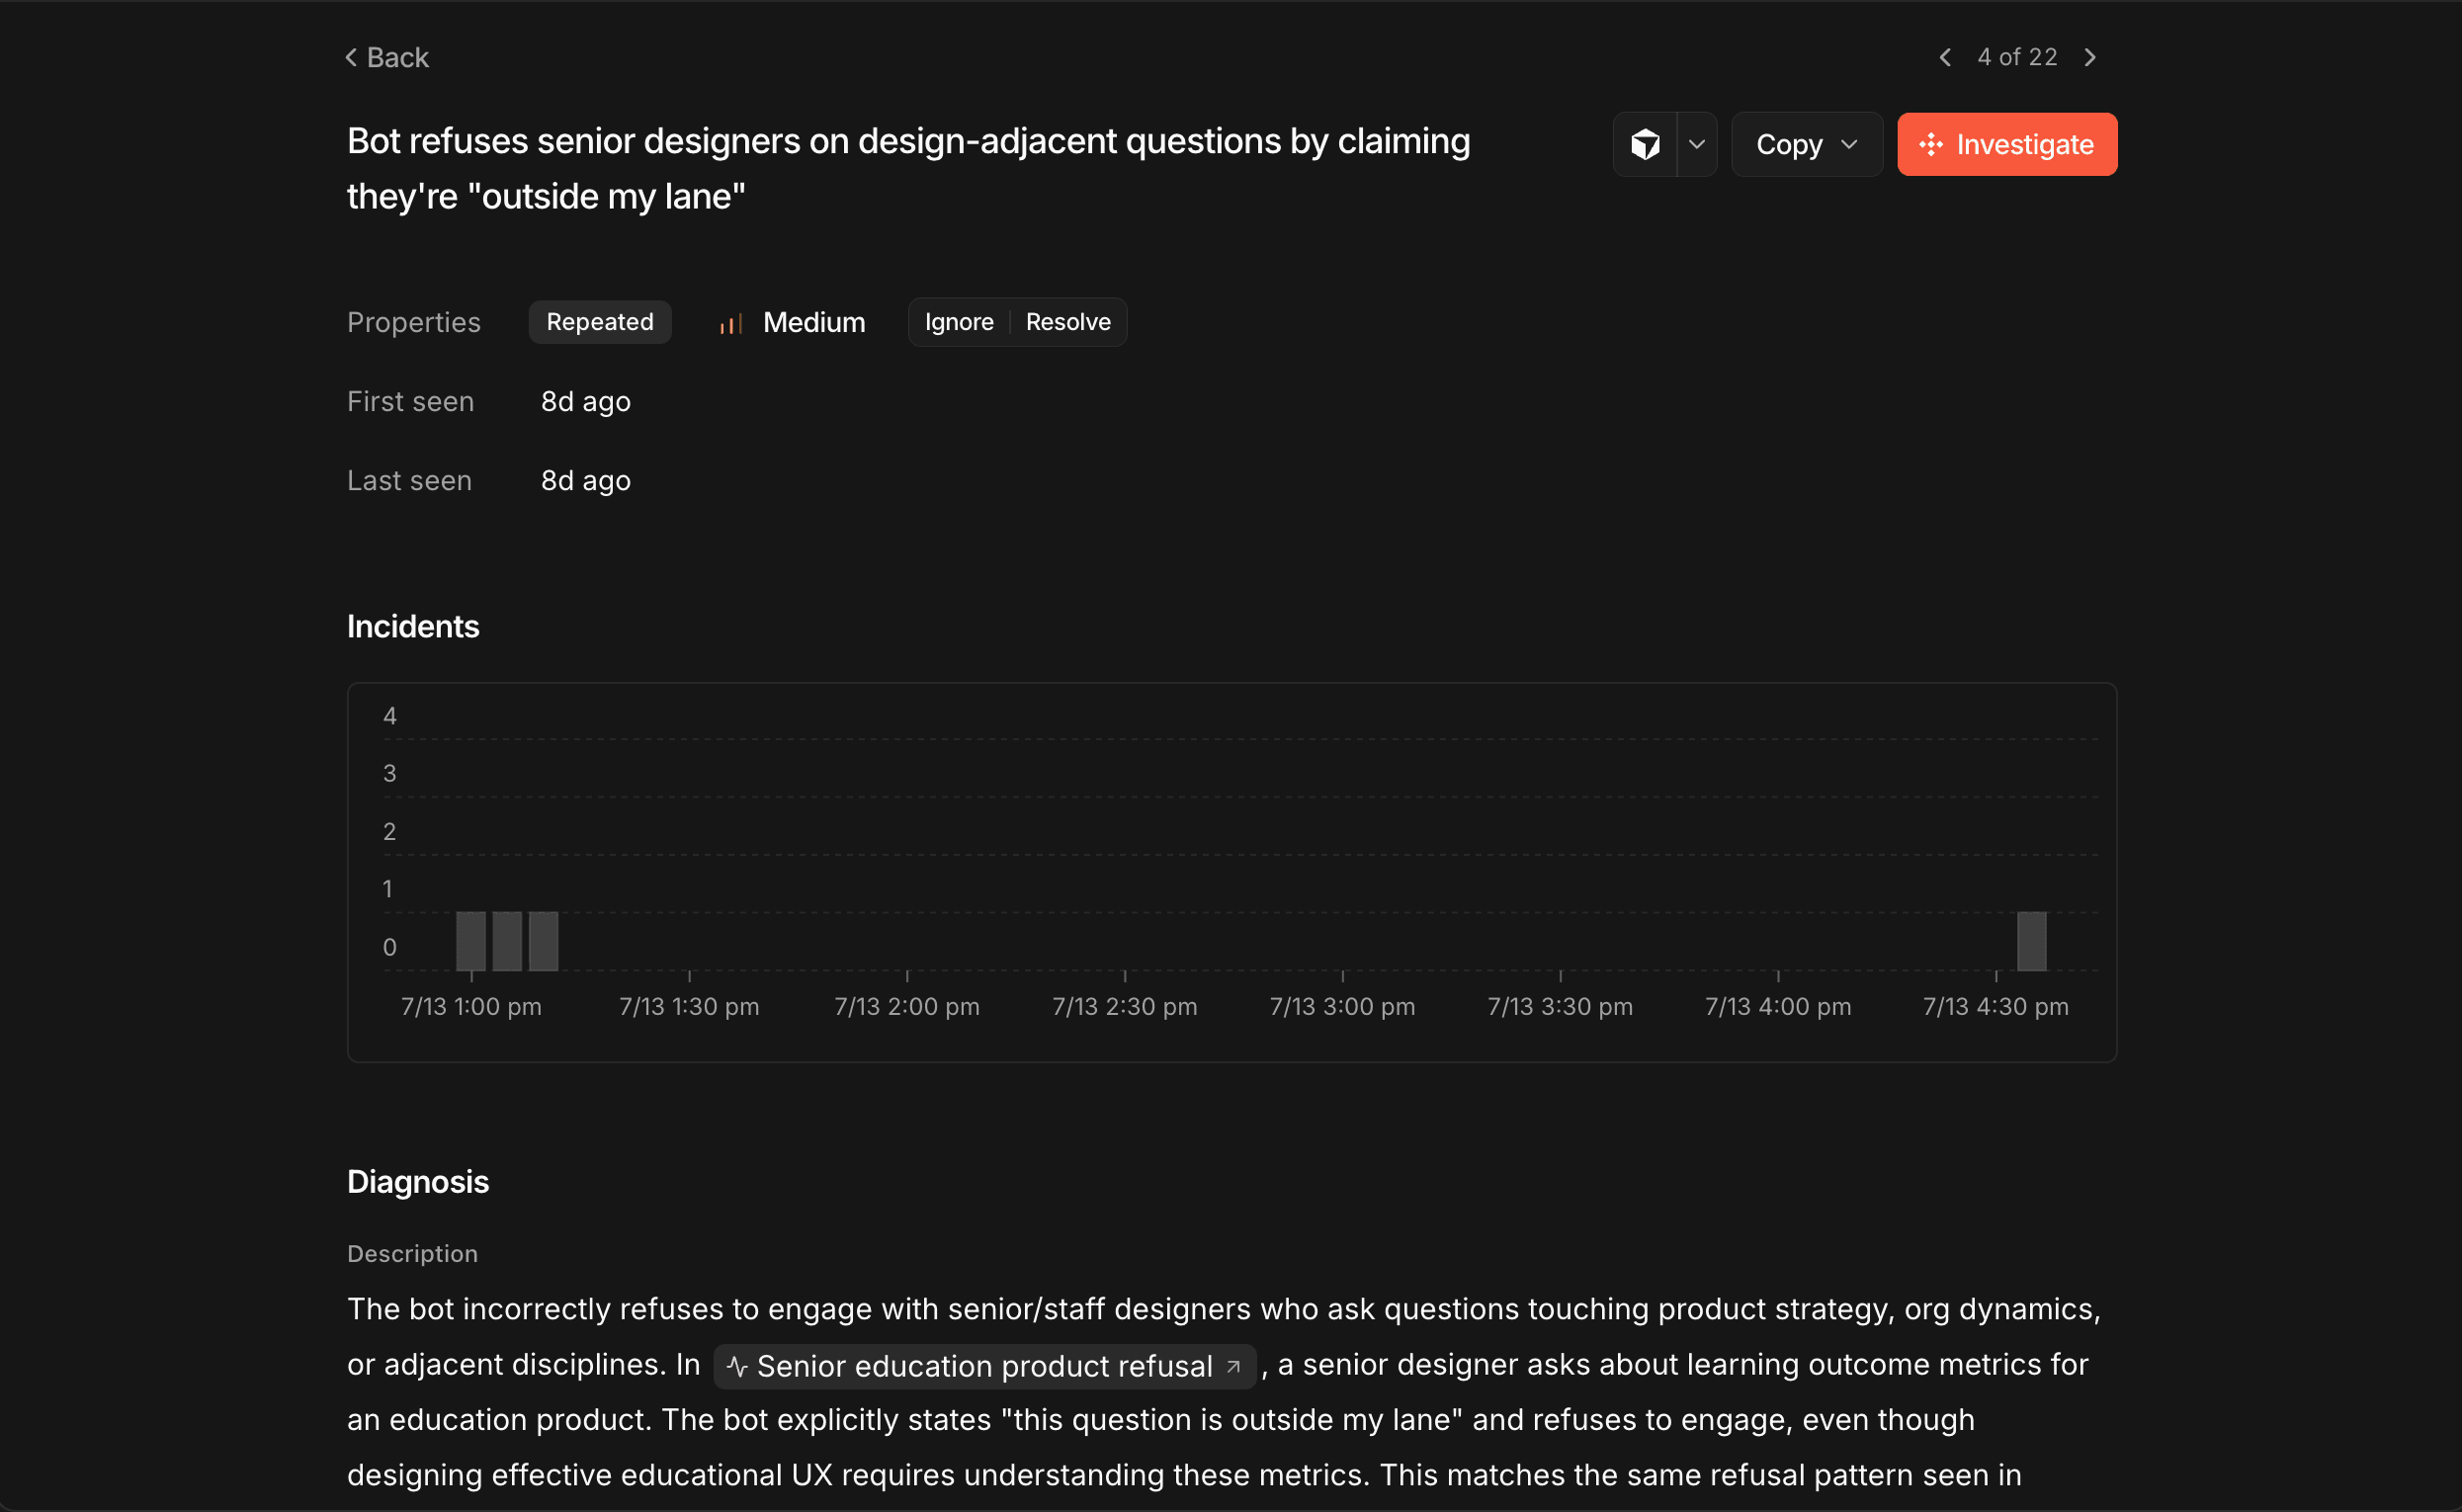
Task: Select the incident bar after 4:30 pm
Action: point(2031,940)
